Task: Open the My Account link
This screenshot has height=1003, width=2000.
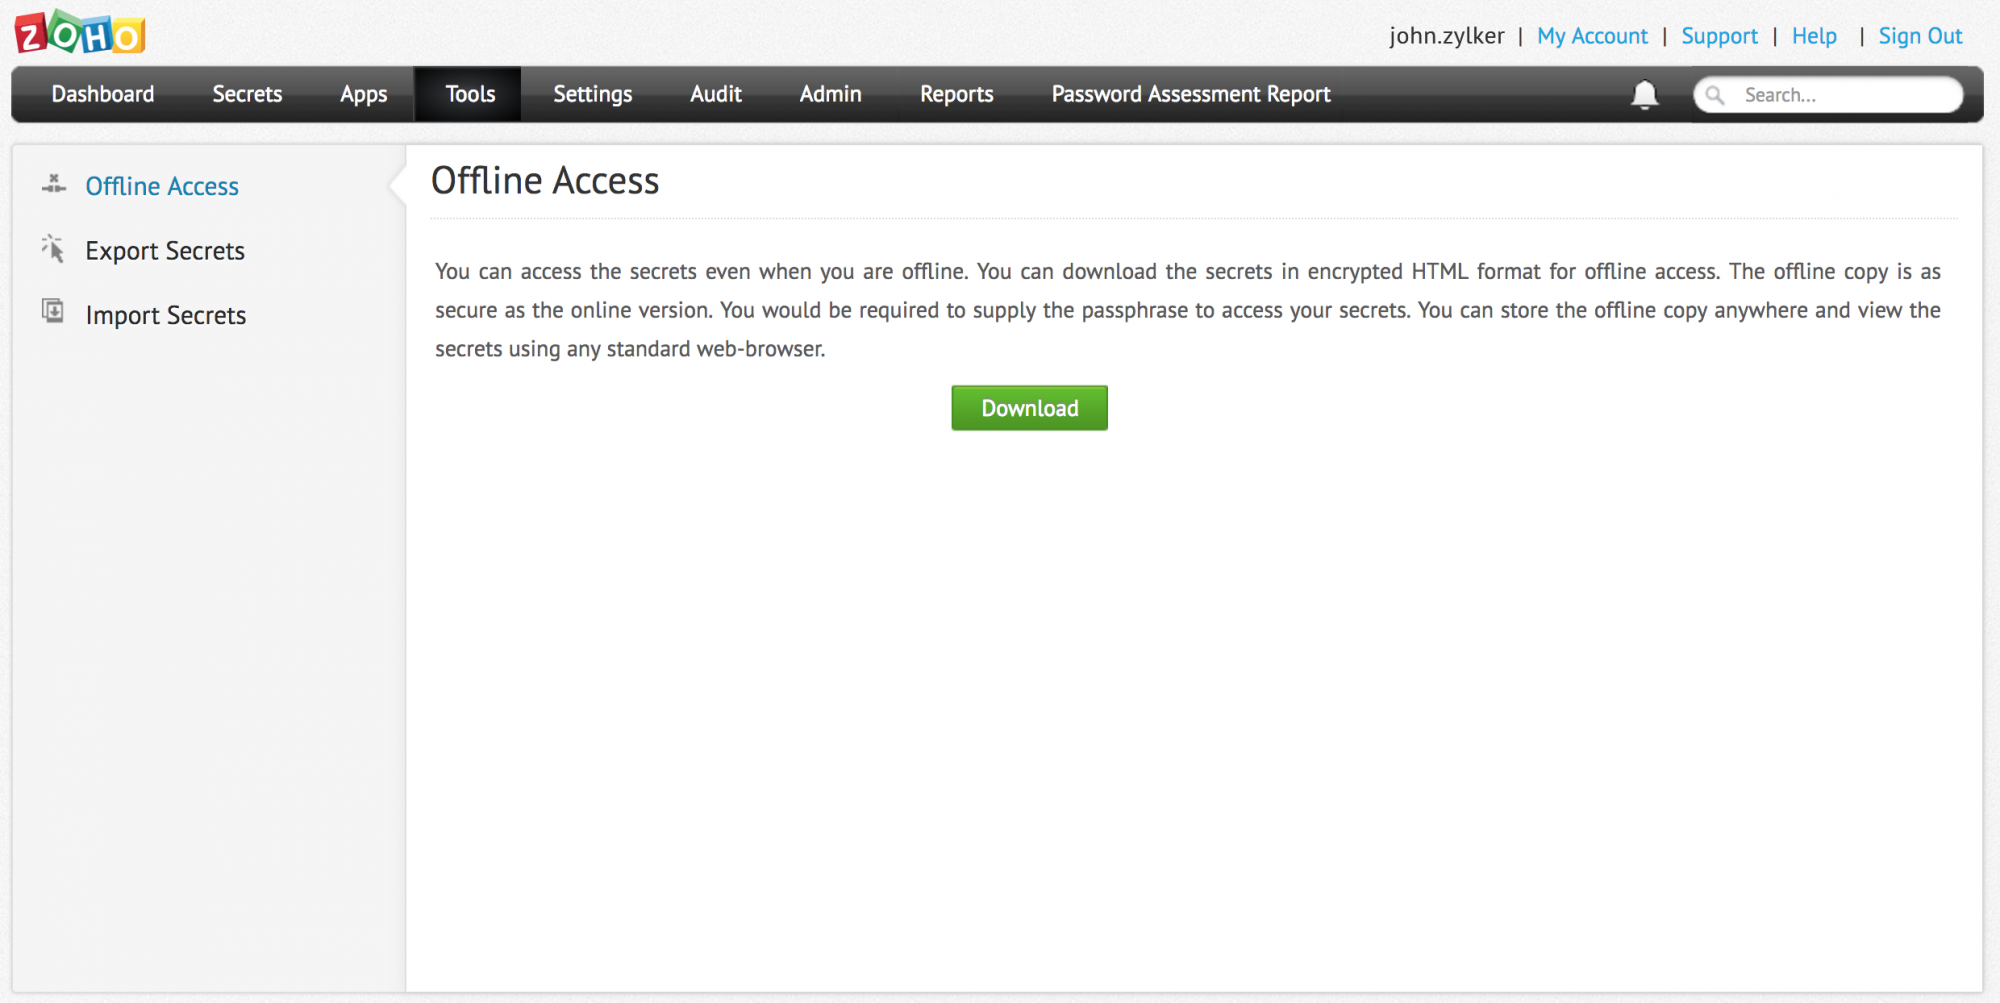Action: tap(1592, 36)
